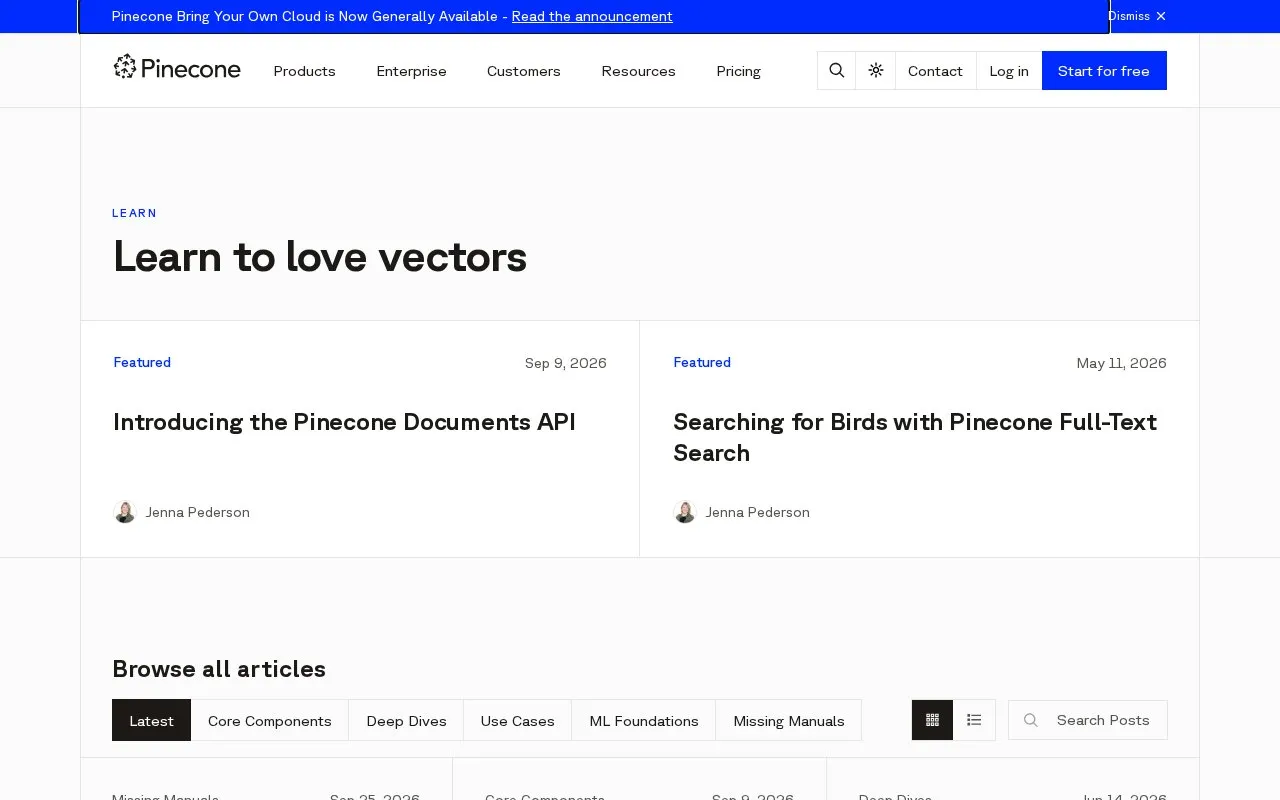Click the Learn to love vectors heading

click(320, 257)
